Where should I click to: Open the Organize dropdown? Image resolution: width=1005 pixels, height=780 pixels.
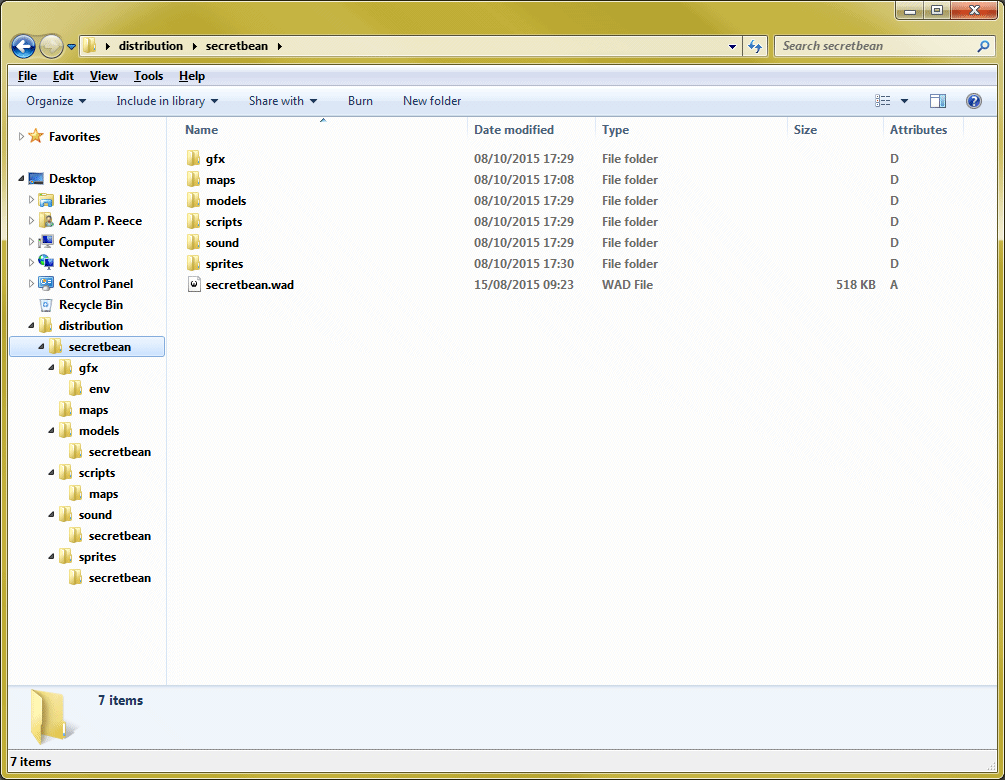tap(56, 101)
